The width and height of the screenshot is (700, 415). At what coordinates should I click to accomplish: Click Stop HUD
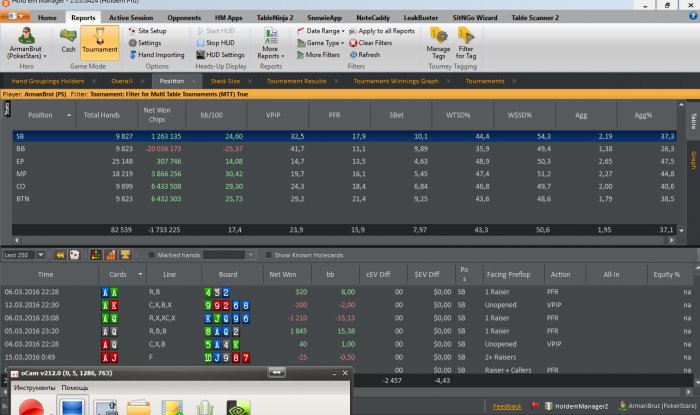[x=216, y=43]
